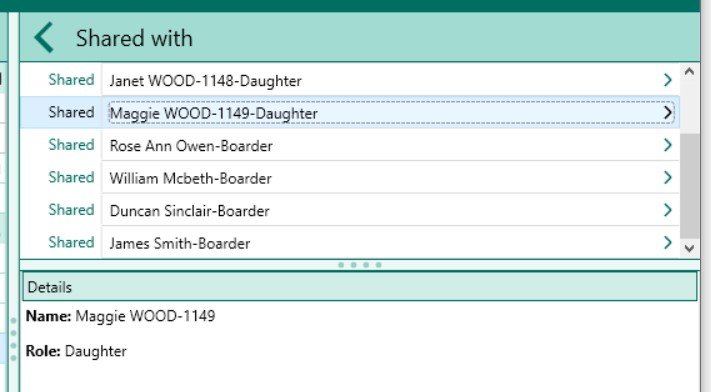Open chevron for Maggie WOOD-1149-Daughter
The width and height of the screenshot is (711, 392).
[x=667, y=113]
